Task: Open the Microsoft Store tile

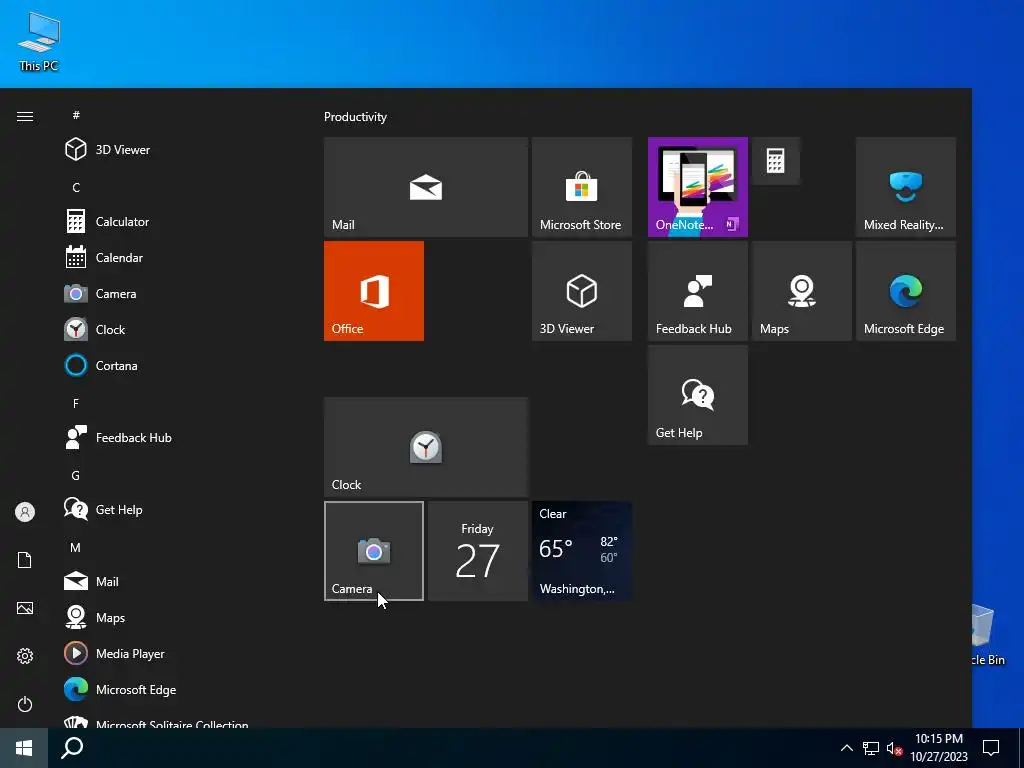Action: [x=582, y=187]
